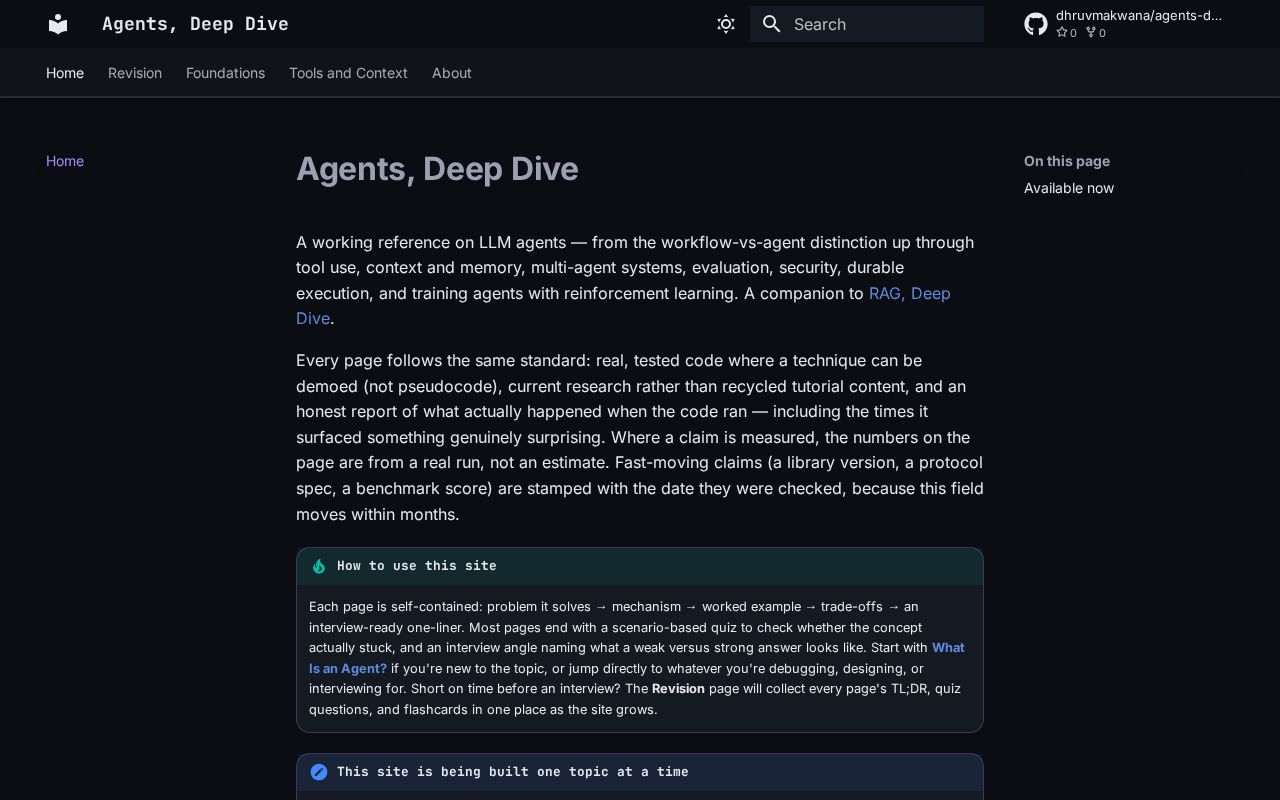This screenshot has width=1280, height=800.
Task: Click the Agents, Deep Dive site title
Action: (195, 24)
